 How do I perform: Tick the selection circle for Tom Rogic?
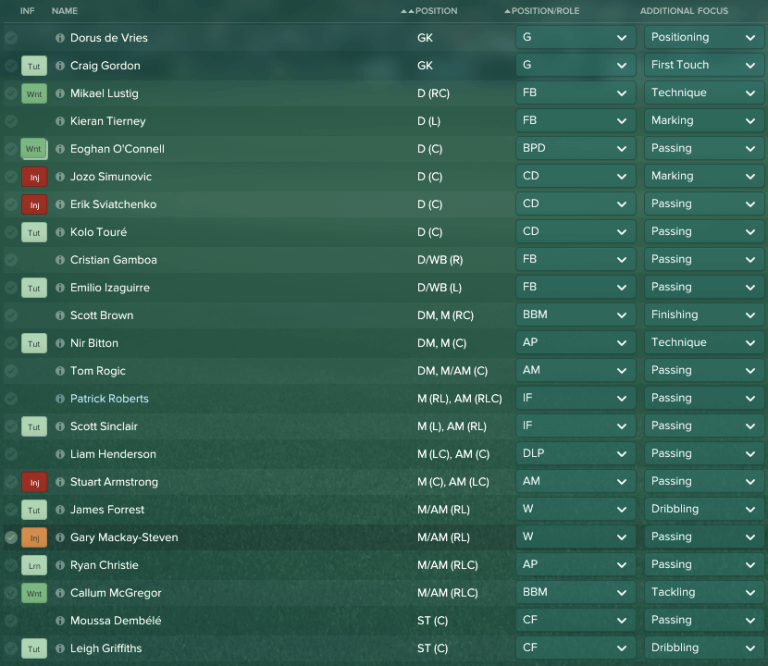pos(11,371)
